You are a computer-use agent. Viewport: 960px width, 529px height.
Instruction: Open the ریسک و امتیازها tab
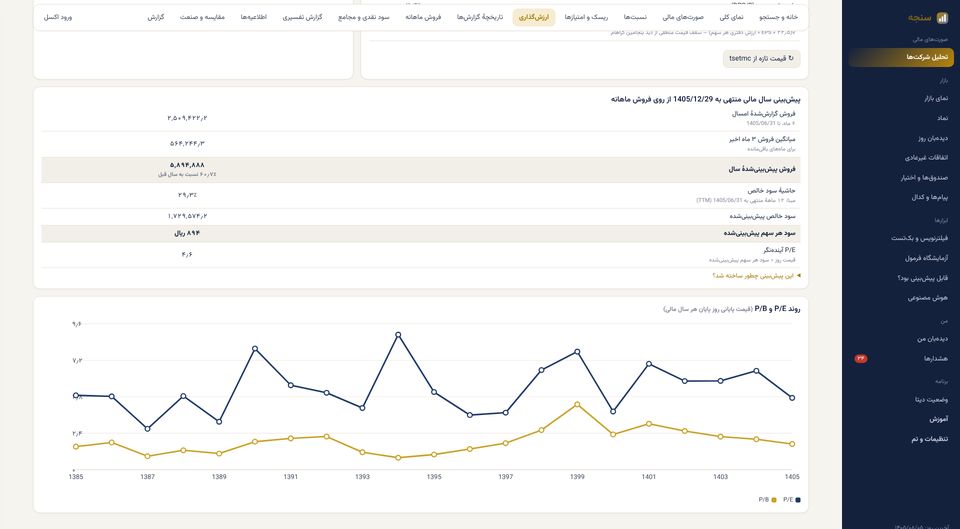point(587,18)
